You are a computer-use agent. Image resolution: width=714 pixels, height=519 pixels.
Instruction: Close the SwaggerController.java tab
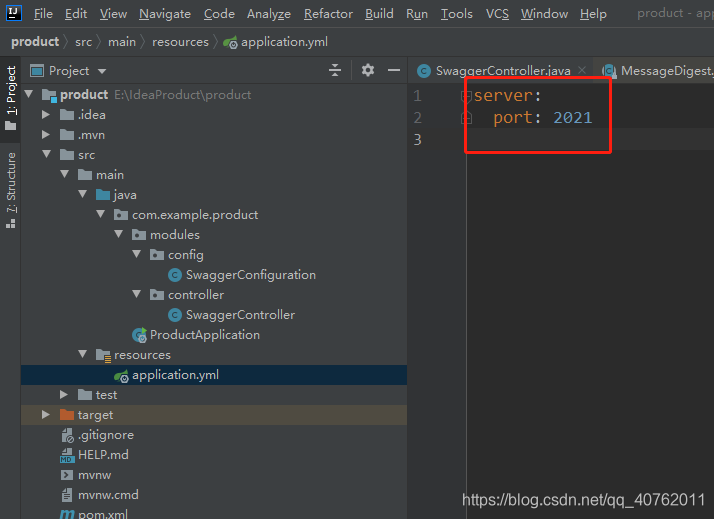coord(582,70)
